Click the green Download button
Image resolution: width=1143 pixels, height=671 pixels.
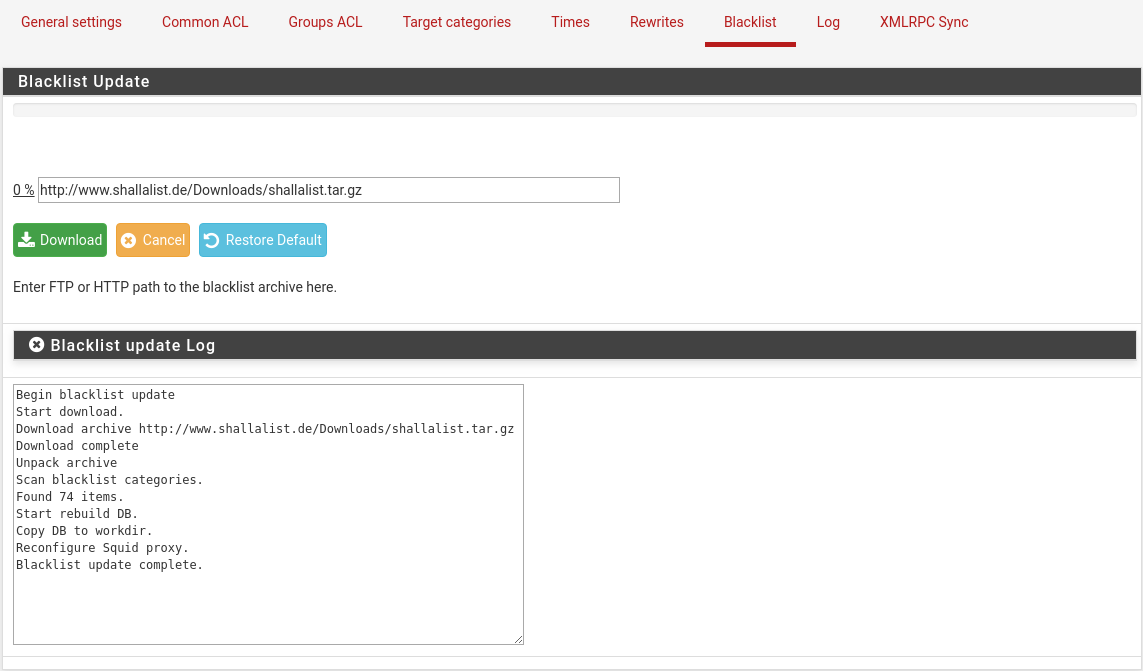[60, 240]
